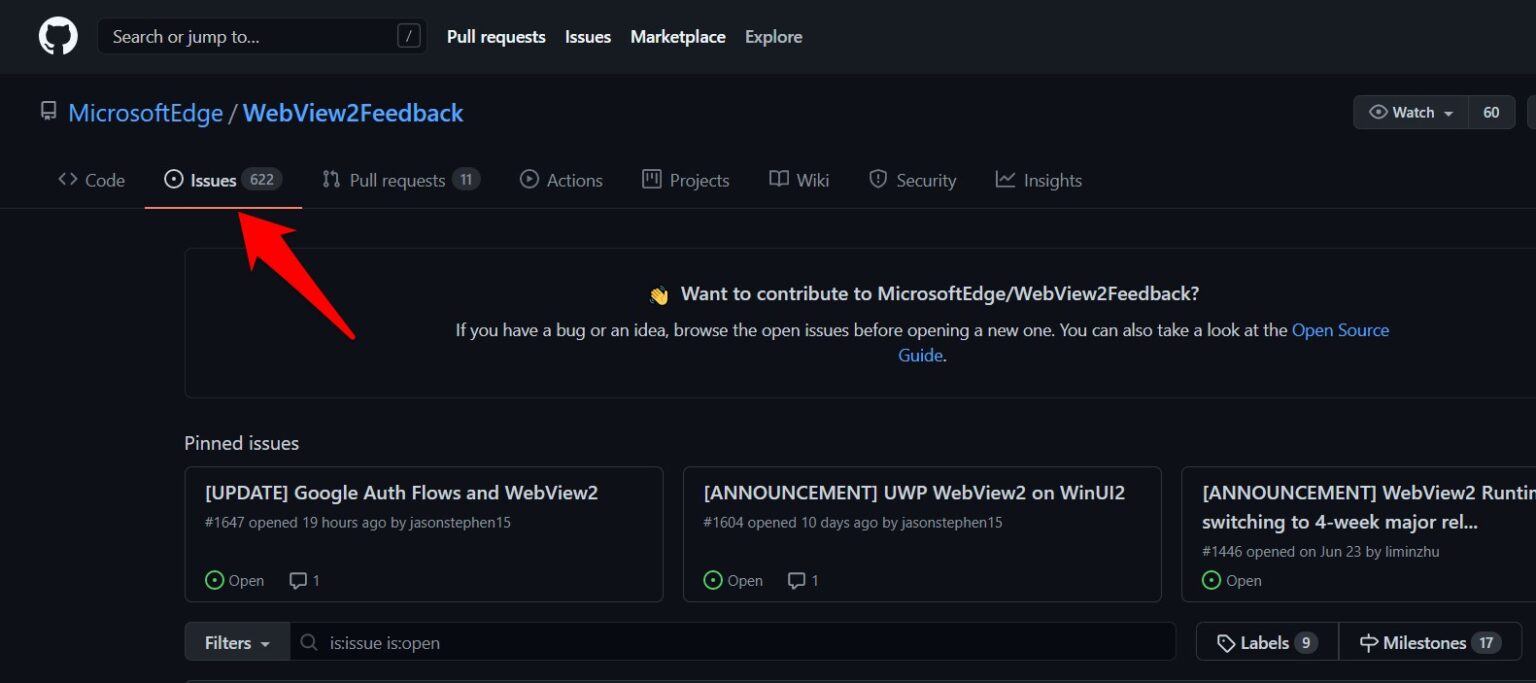Open the Watch dropdown menu

pos(1411,112)
